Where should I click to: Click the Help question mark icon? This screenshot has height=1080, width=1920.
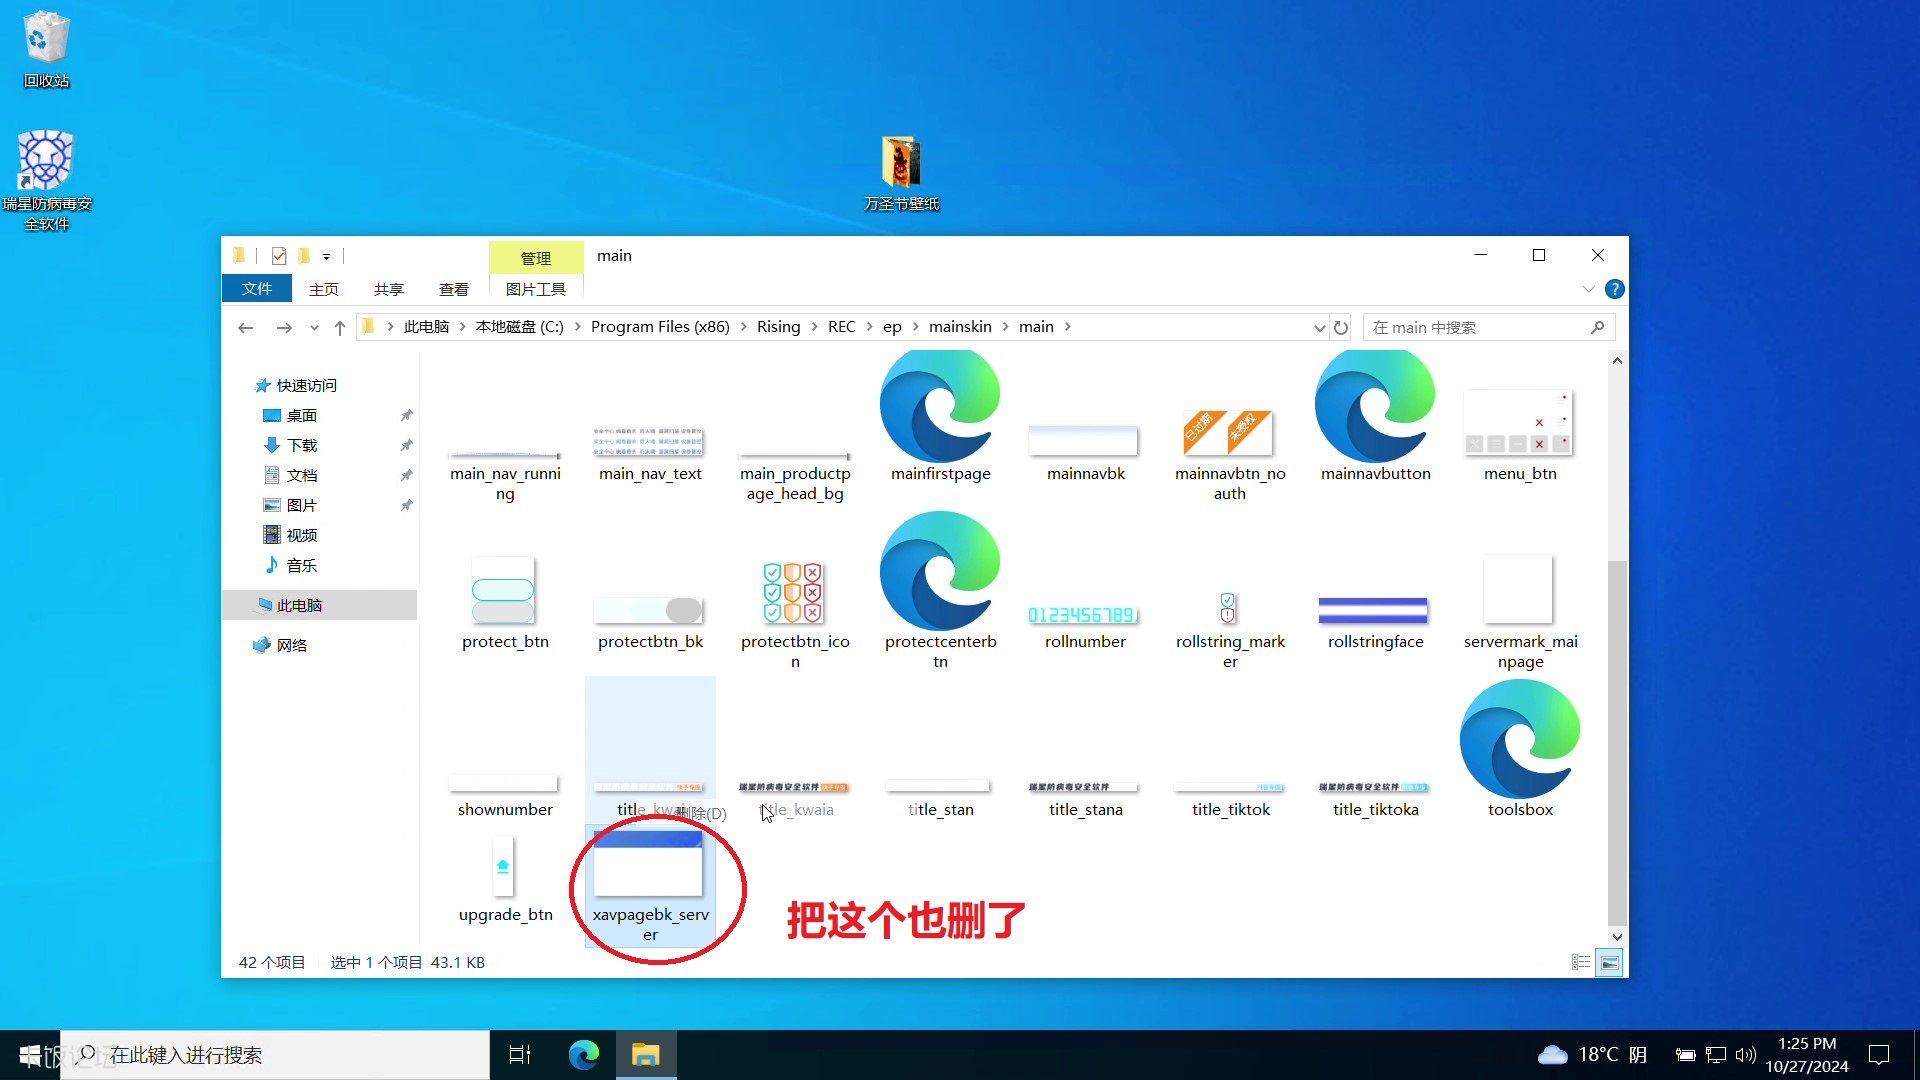[1614, 289]
